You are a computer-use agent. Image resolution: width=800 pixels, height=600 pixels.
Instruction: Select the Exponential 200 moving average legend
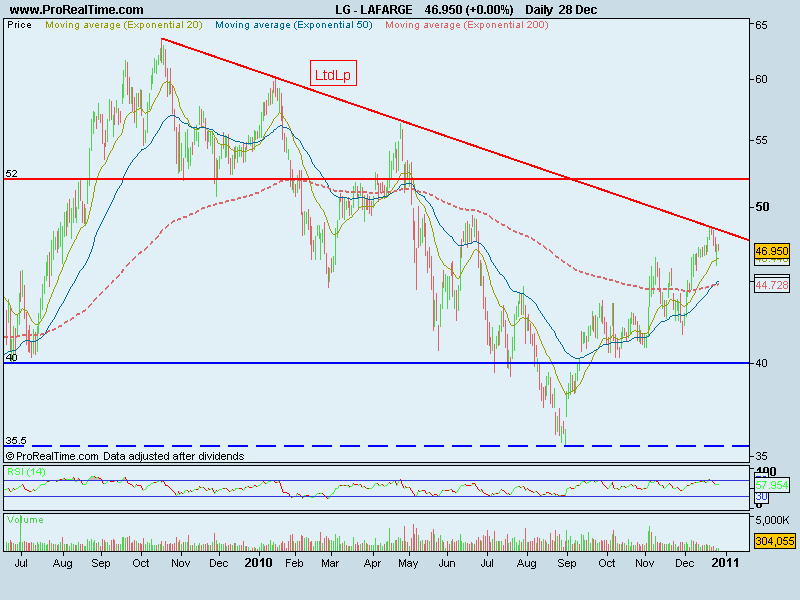pos(467,25)
